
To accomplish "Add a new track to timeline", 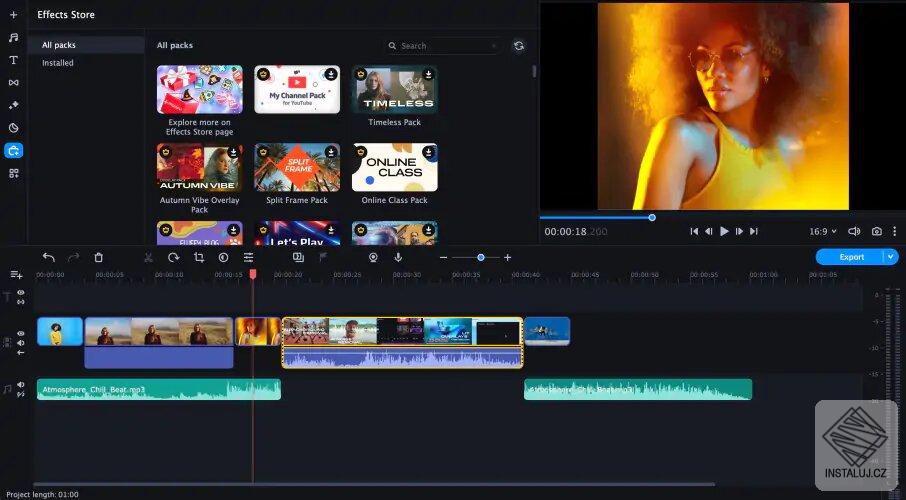I will [16, 275].
